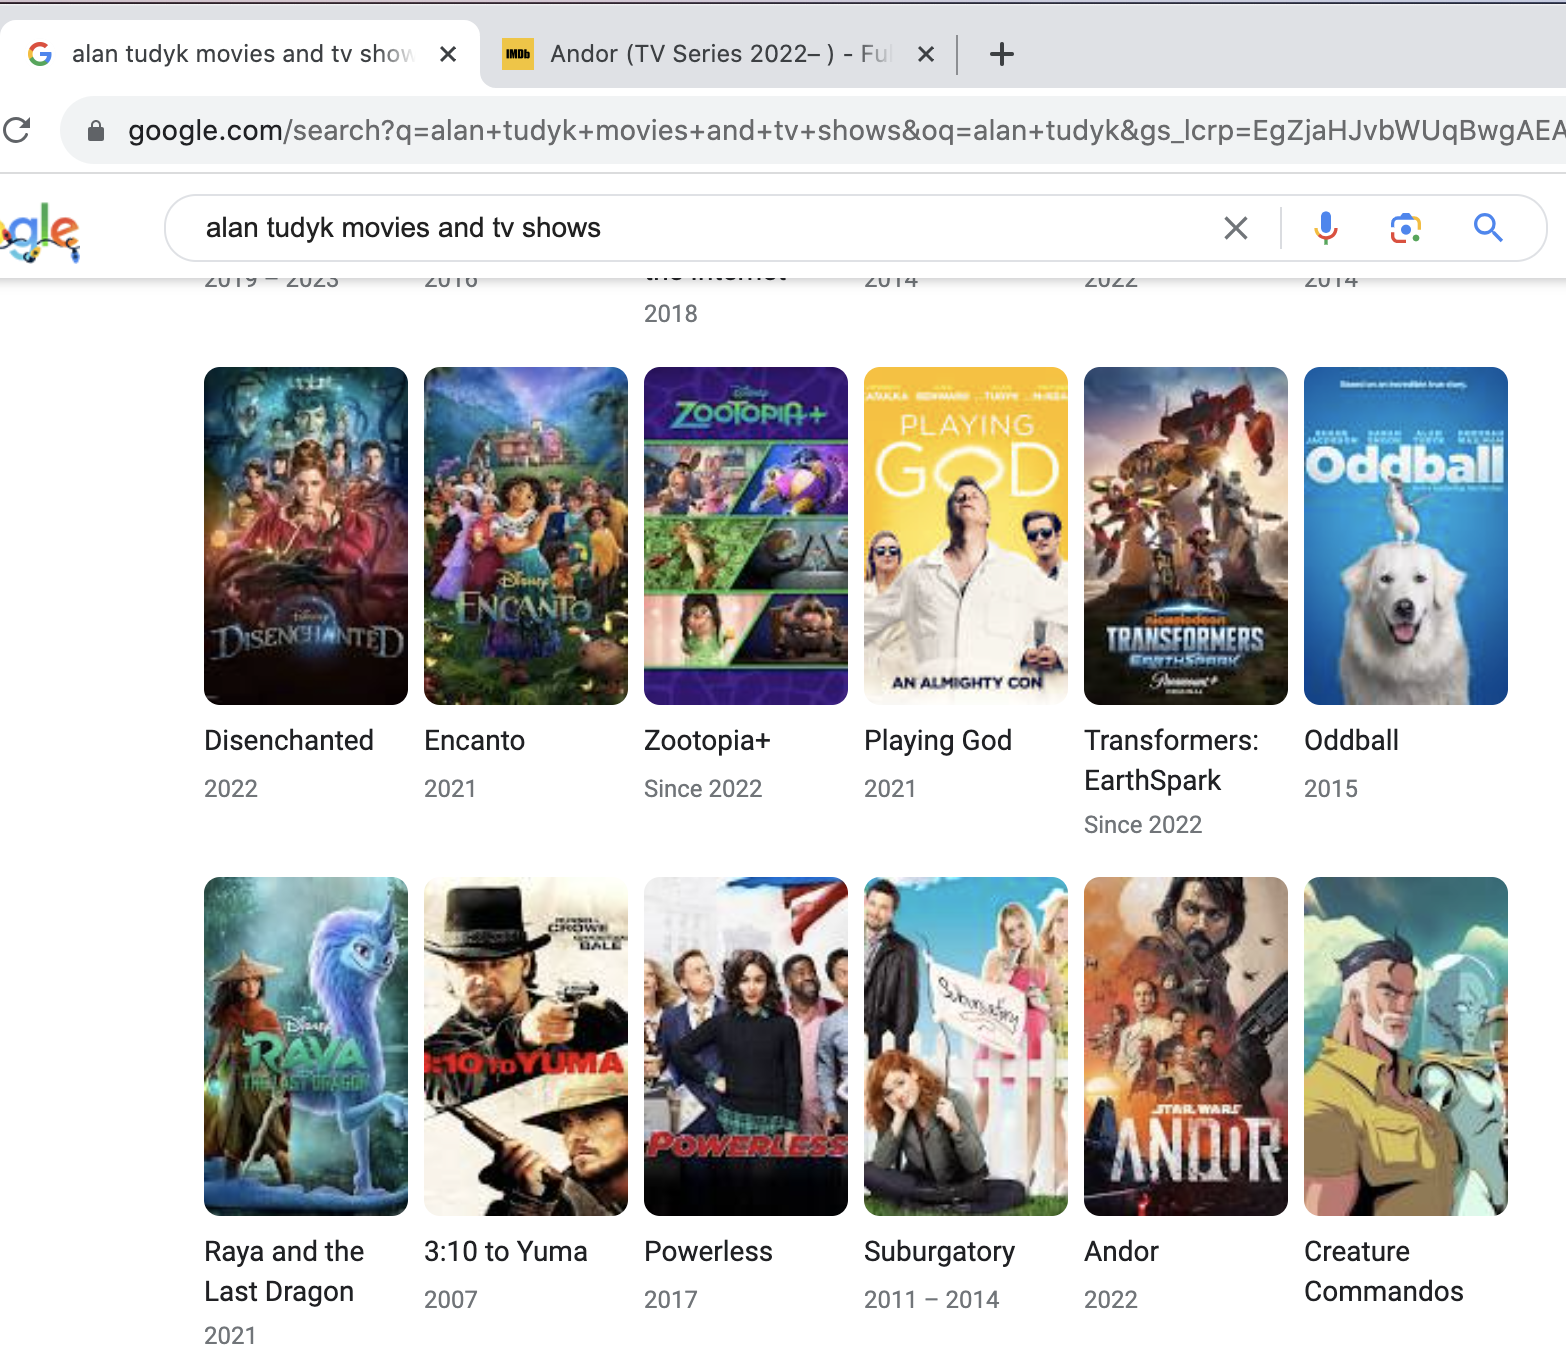Start voice search with microphone icon

coord(1326,228)
